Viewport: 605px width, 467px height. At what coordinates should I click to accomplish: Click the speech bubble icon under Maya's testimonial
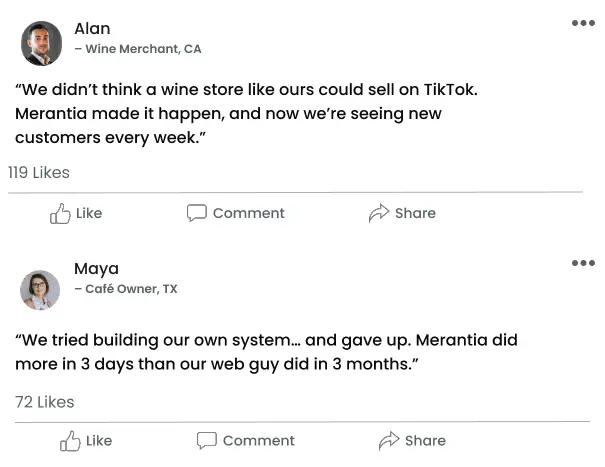pos(207,441)
